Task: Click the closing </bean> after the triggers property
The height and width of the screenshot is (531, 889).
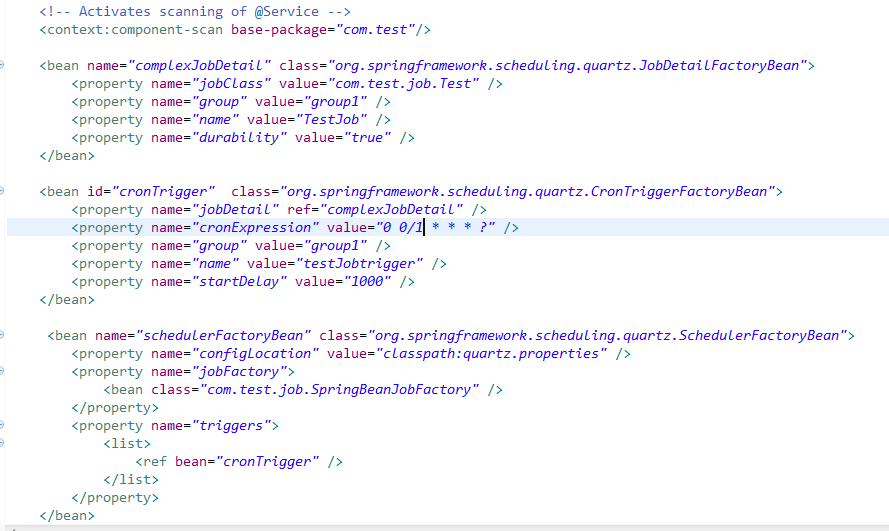Action: [x=67, y=516]
